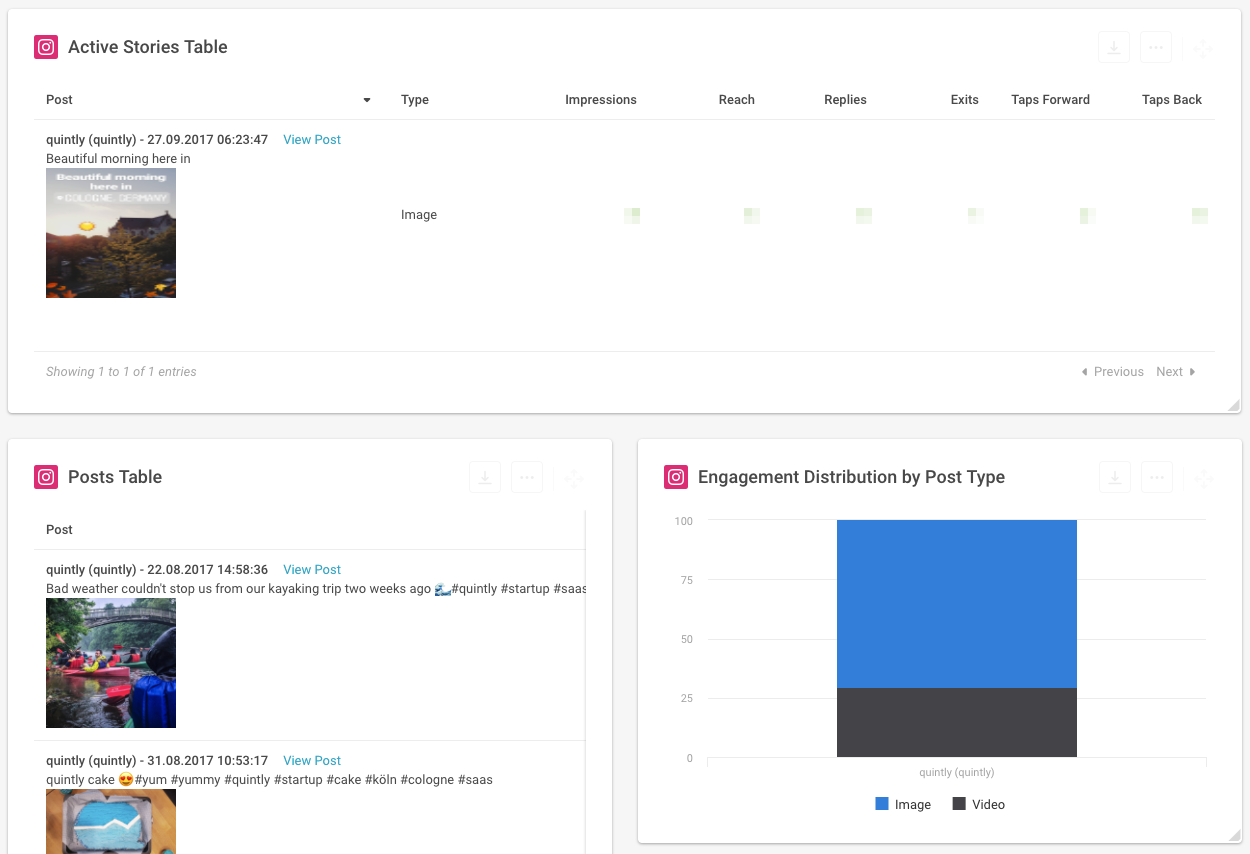1250x854 pixels.
Task: Click move handle of Engagement Distribution widget
Action: [x=1204, y=478]
